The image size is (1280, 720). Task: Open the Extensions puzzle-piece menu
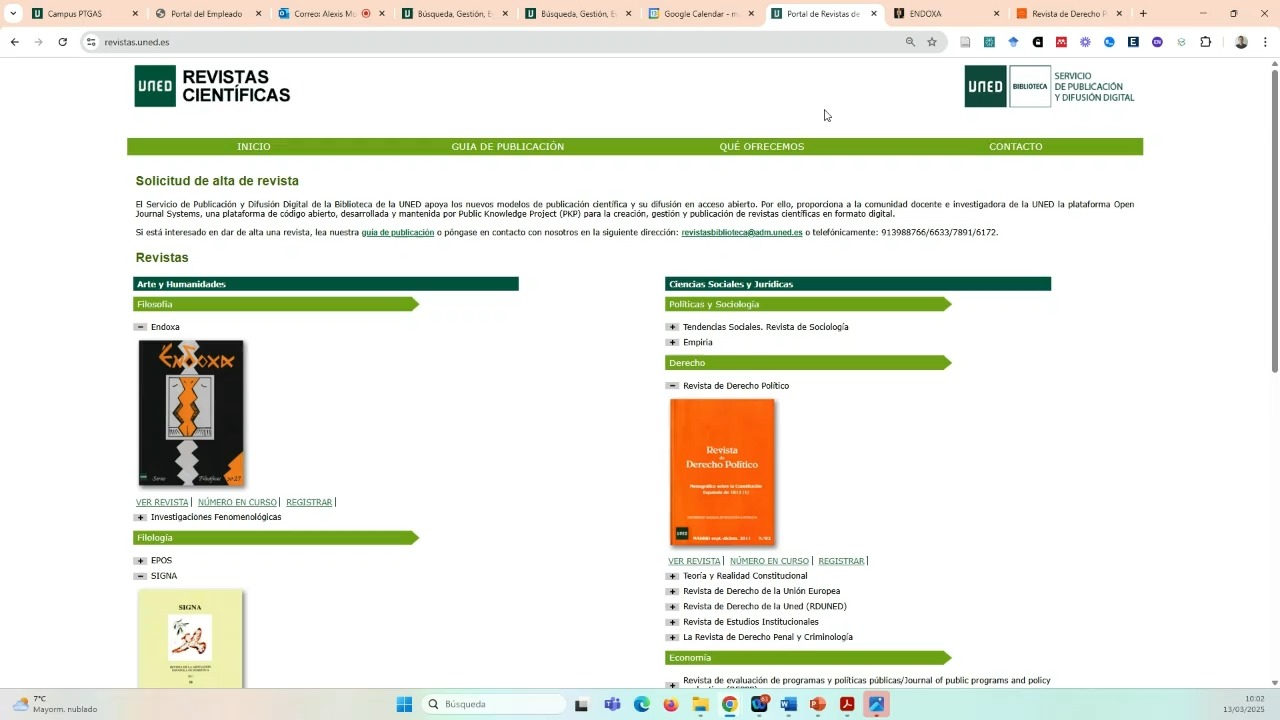click(x=1205, y=42)
